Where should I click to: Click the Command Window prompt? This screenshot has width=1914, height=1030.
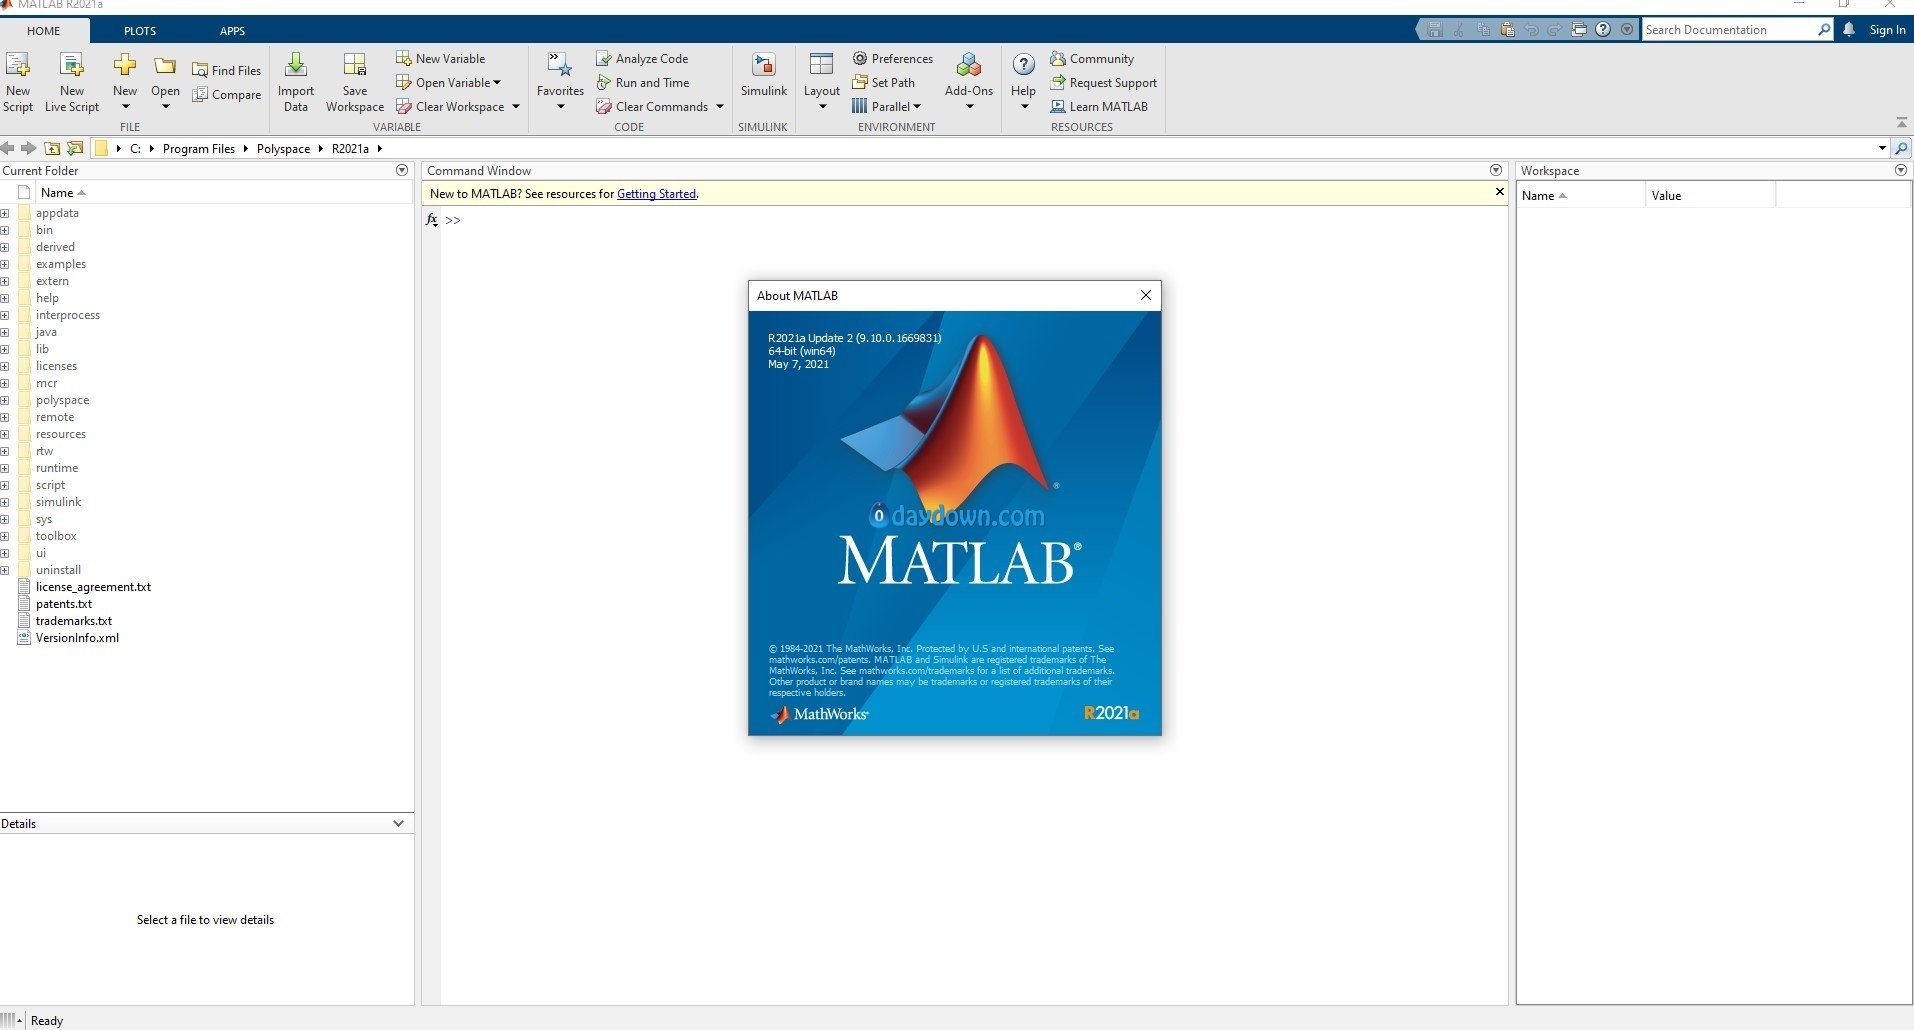[453, 220]
